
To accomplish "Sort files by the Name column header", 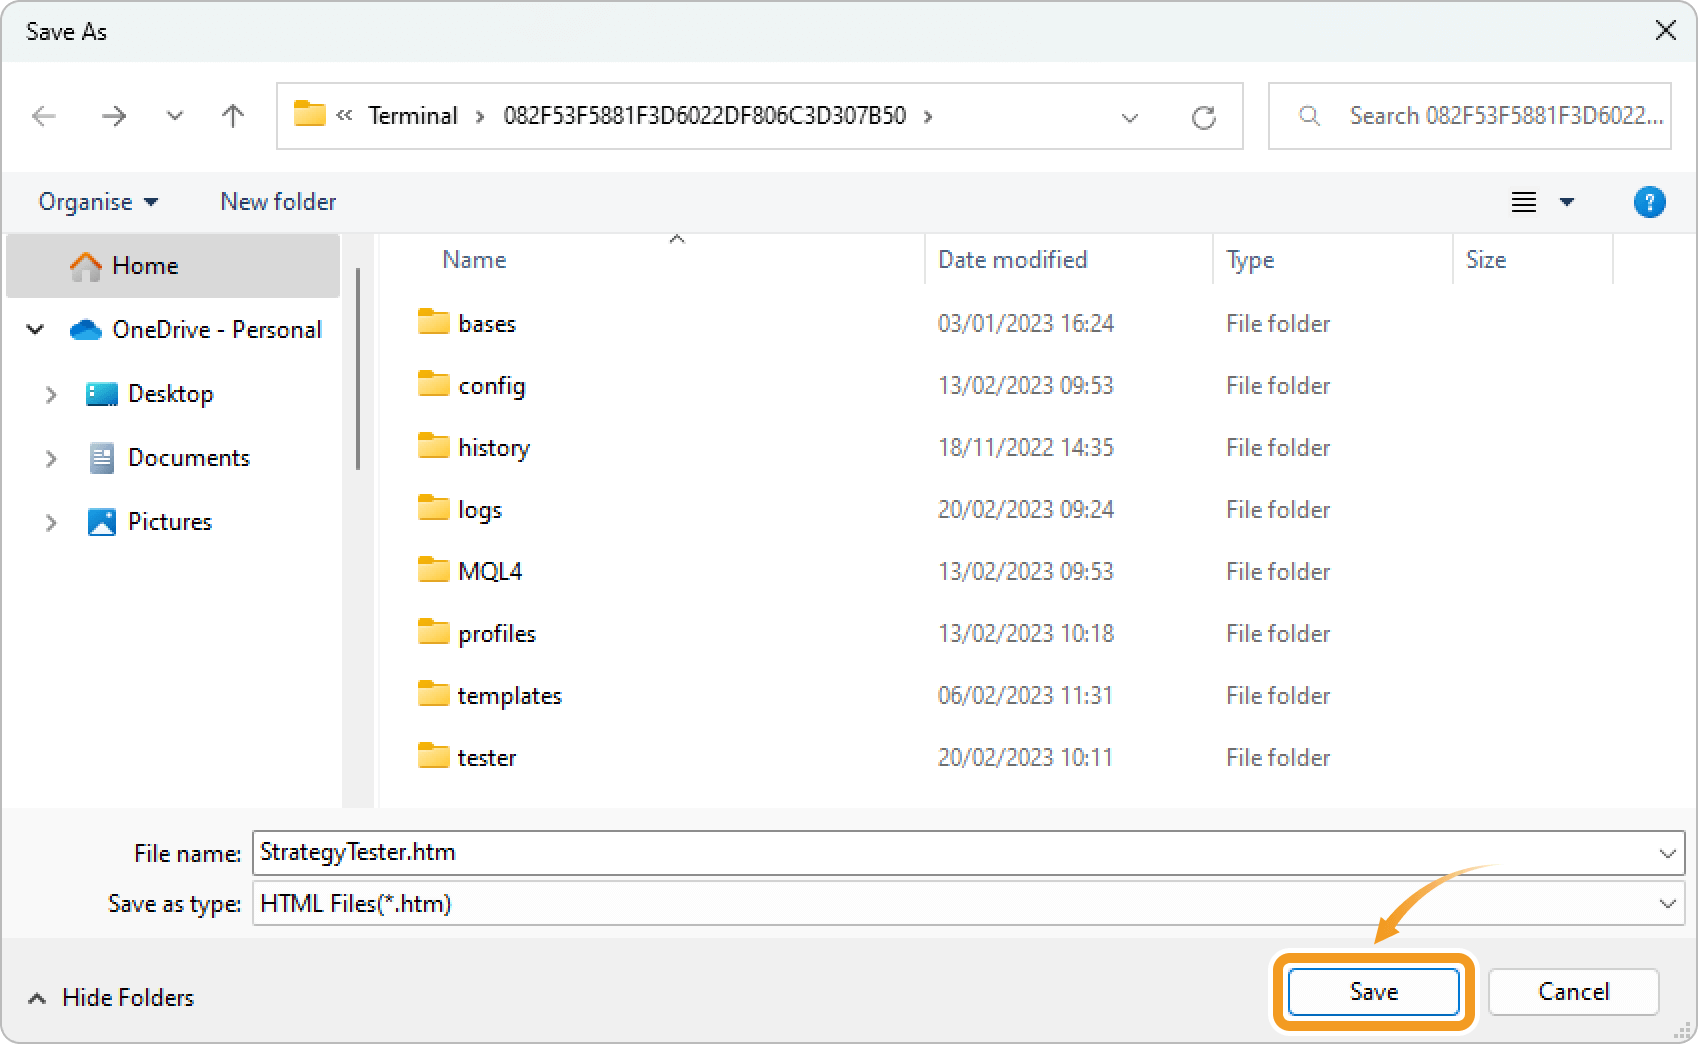I will tap(473, 259).
